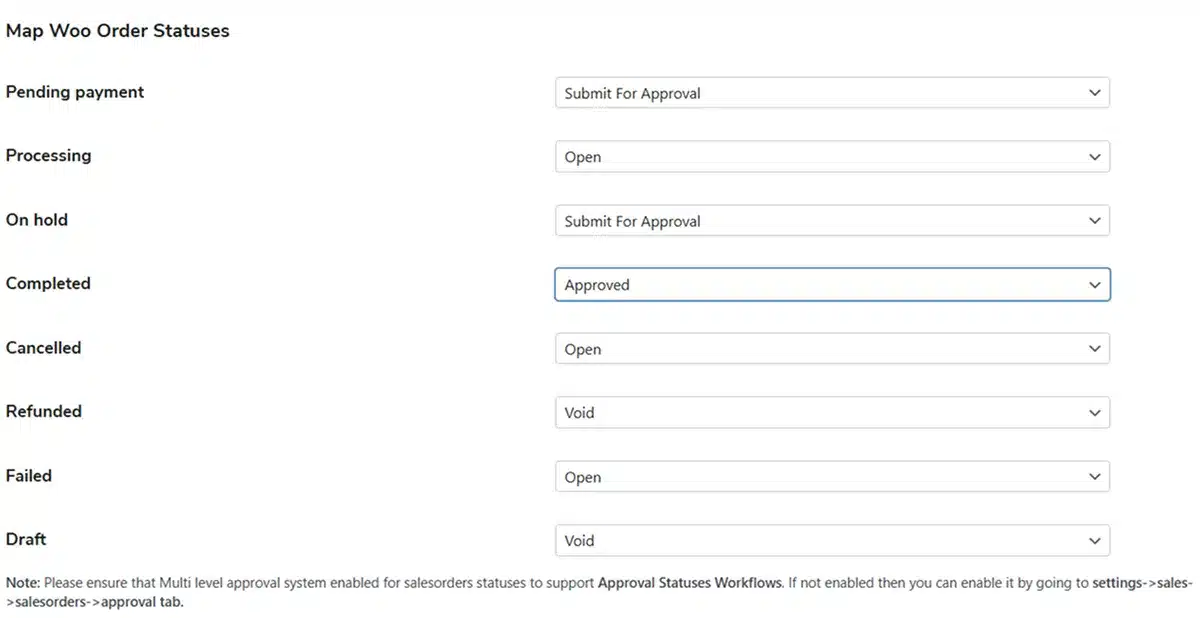The height and width of the screenshot is (618, 1200).
Task: Open the Draft status dropdown
Action: (832, 540)
